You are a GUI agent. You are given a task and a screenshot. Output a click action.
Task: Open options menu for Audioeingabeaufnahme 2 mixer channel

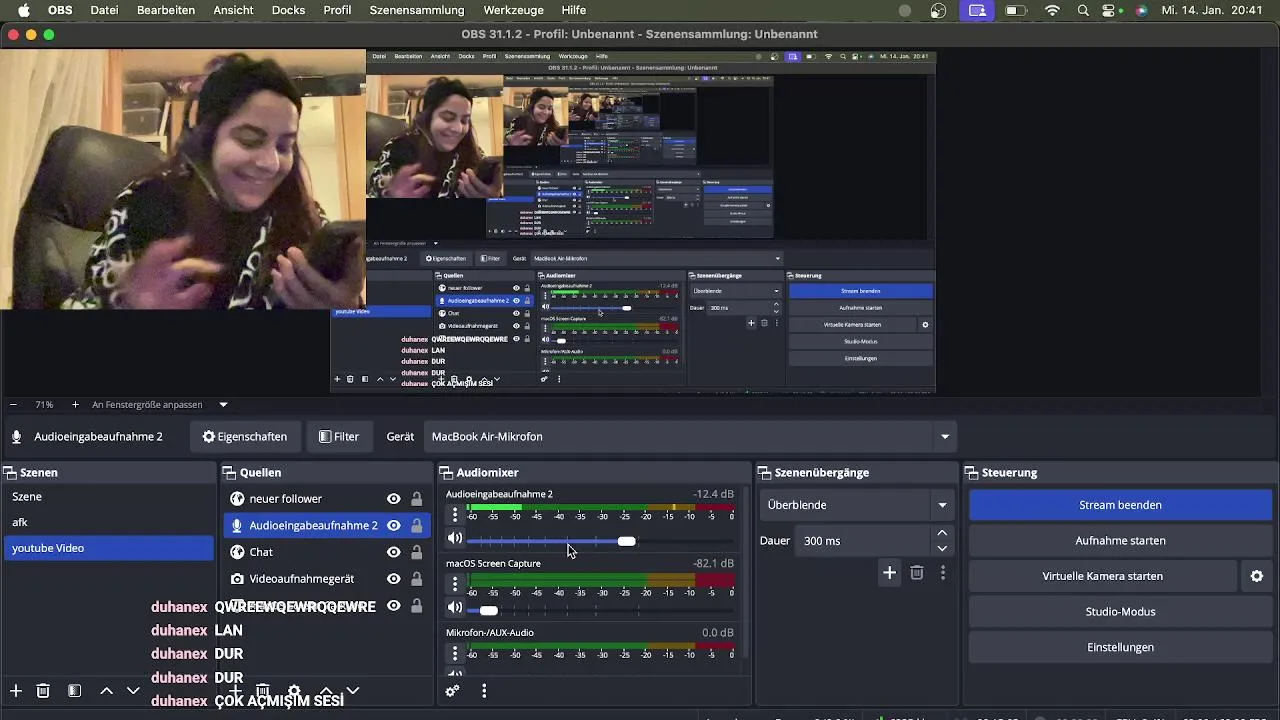coord(455,515)
